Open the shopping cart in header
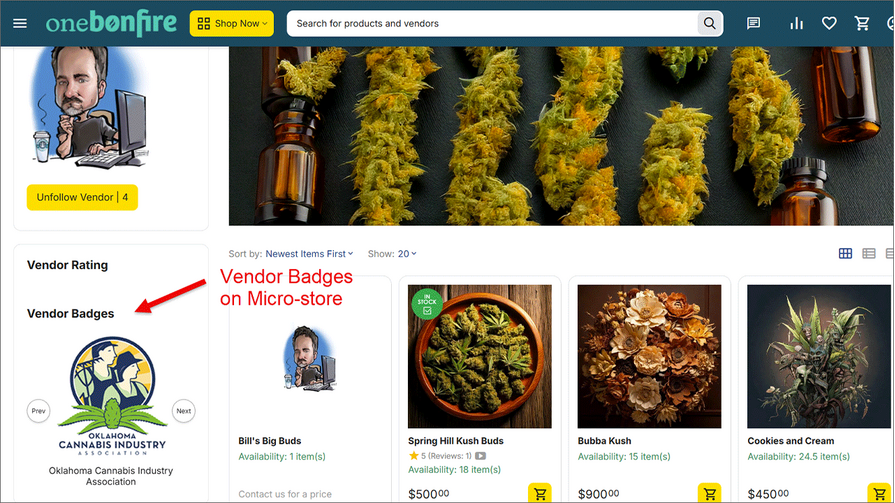The image size is (895, 503). point(862,23)
